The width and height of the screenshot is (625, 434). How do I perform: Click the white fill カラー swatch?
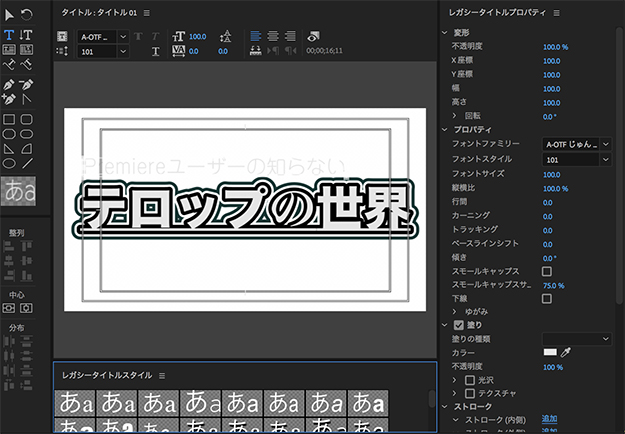point(550,352)
